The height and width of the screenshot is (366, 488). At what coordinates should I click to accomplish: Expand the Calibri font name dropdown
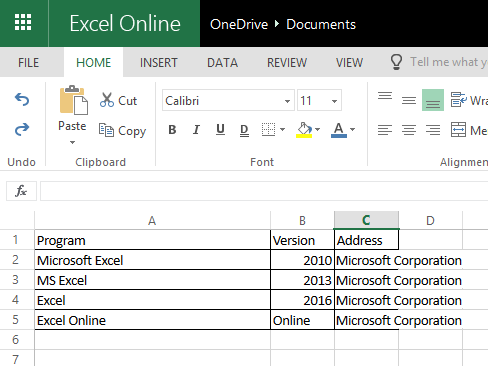pos(287,101)
